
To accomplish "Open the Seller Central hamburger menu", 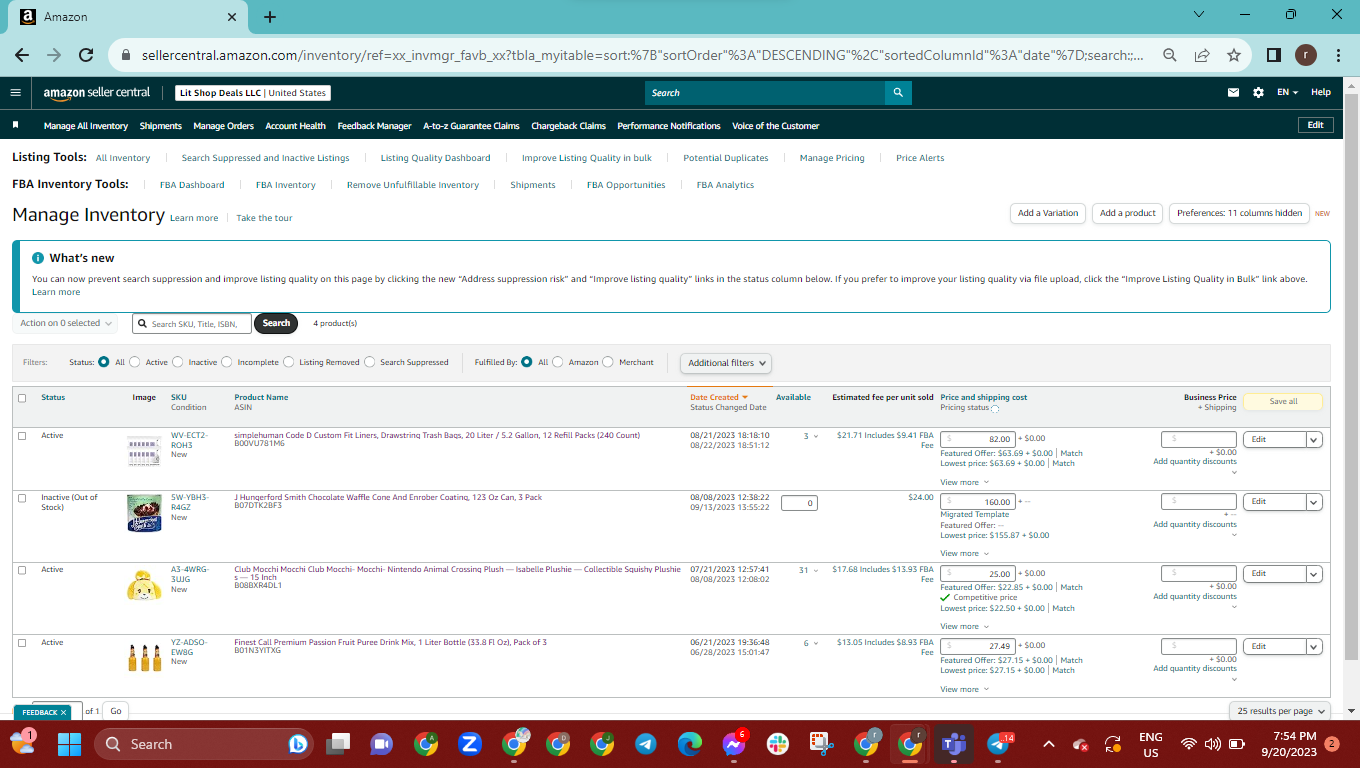I will pyautogui.click(x=15, y=93).
